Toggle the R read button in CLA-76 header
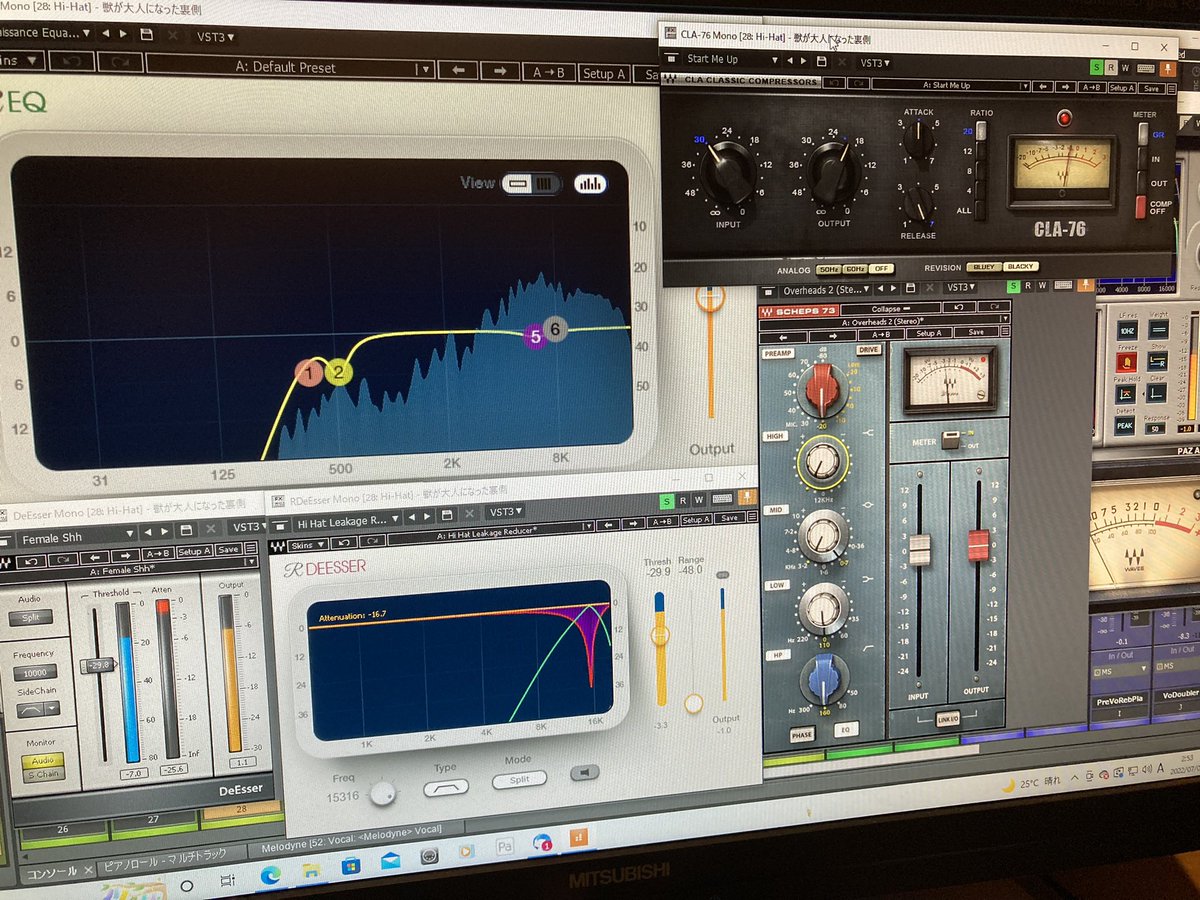Screen dimensions: 1200x900 coord(1111,68)
